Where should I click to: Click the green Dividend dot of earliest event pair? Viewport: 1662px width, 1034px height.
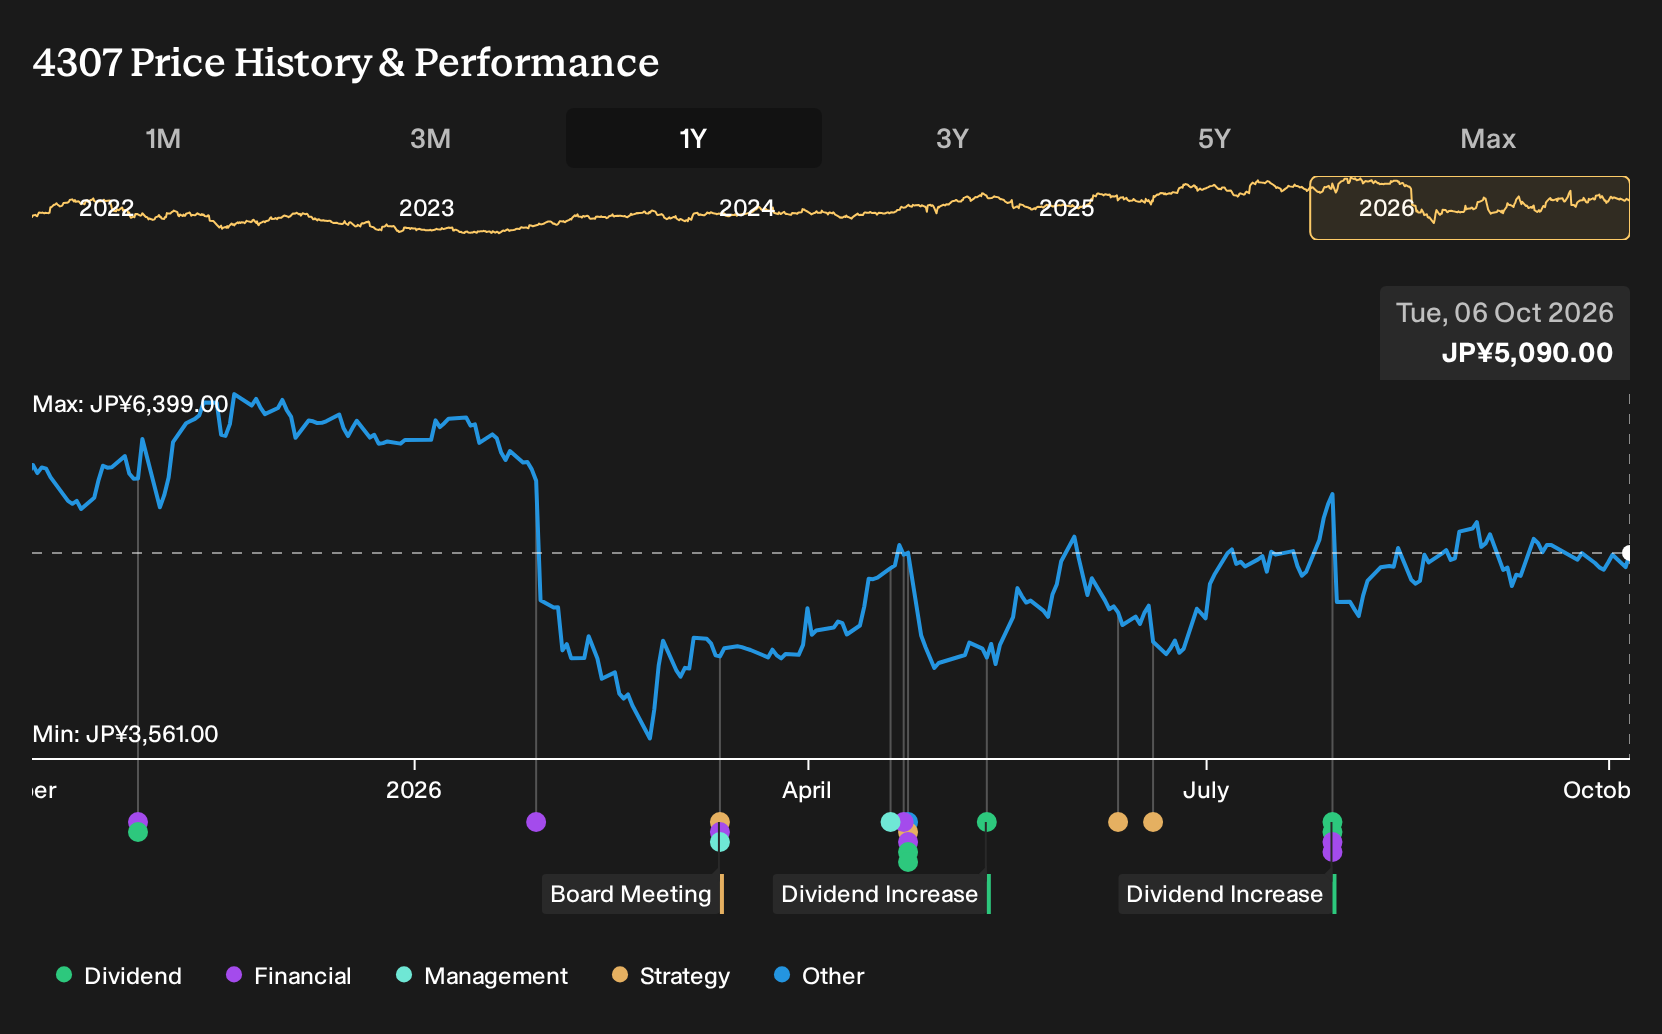click(x=138, y=833)
